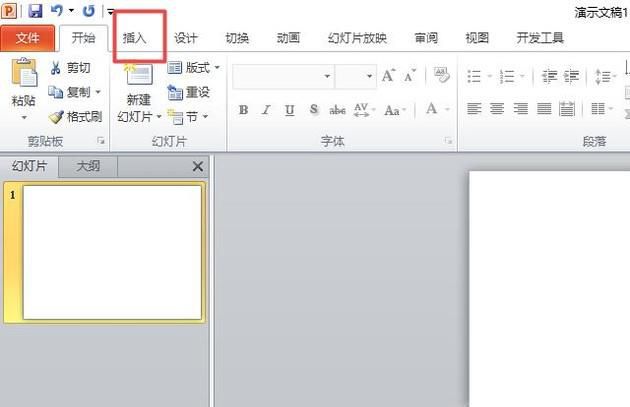630x407 pixels.
Task: Open the 版式 (Layout) dropdown
Action: tap(194, 67)
